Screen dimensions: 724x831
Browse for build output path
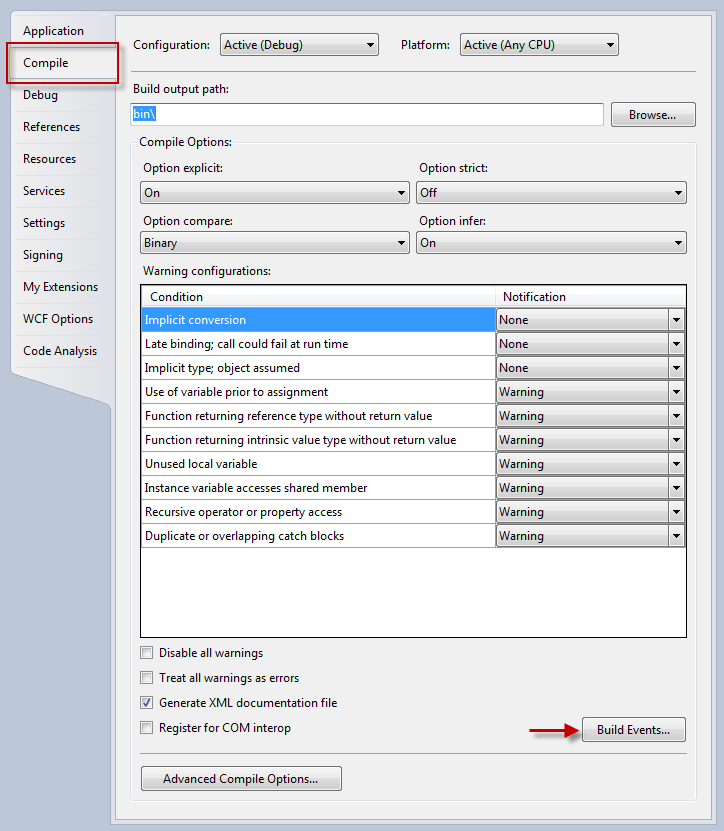[x=652, y=115]
